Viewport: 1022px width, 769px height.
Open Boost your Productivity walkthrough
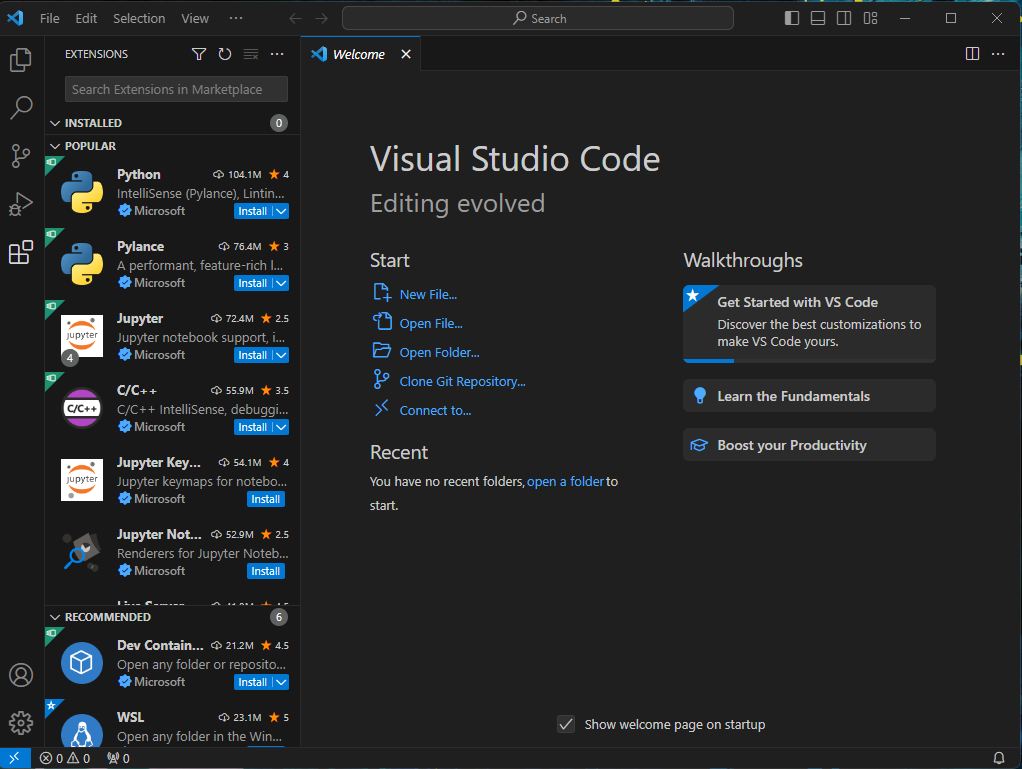click(809, 444)
